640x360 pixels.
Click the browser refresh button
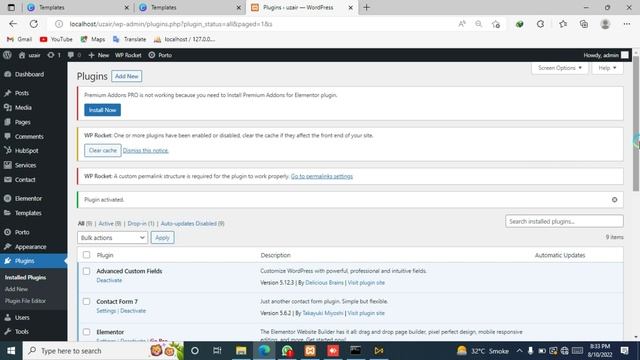pyautogui.click(x=33, y=24)
